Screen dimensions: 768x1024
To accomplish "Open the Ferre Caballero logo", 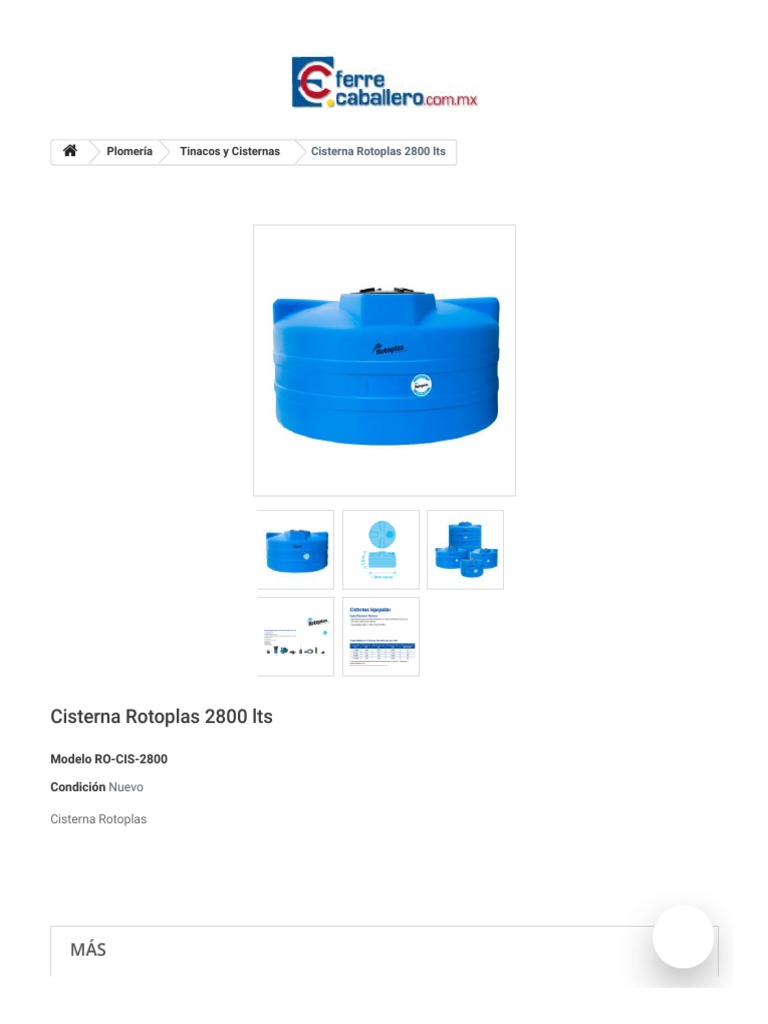I will pos(384,82).
